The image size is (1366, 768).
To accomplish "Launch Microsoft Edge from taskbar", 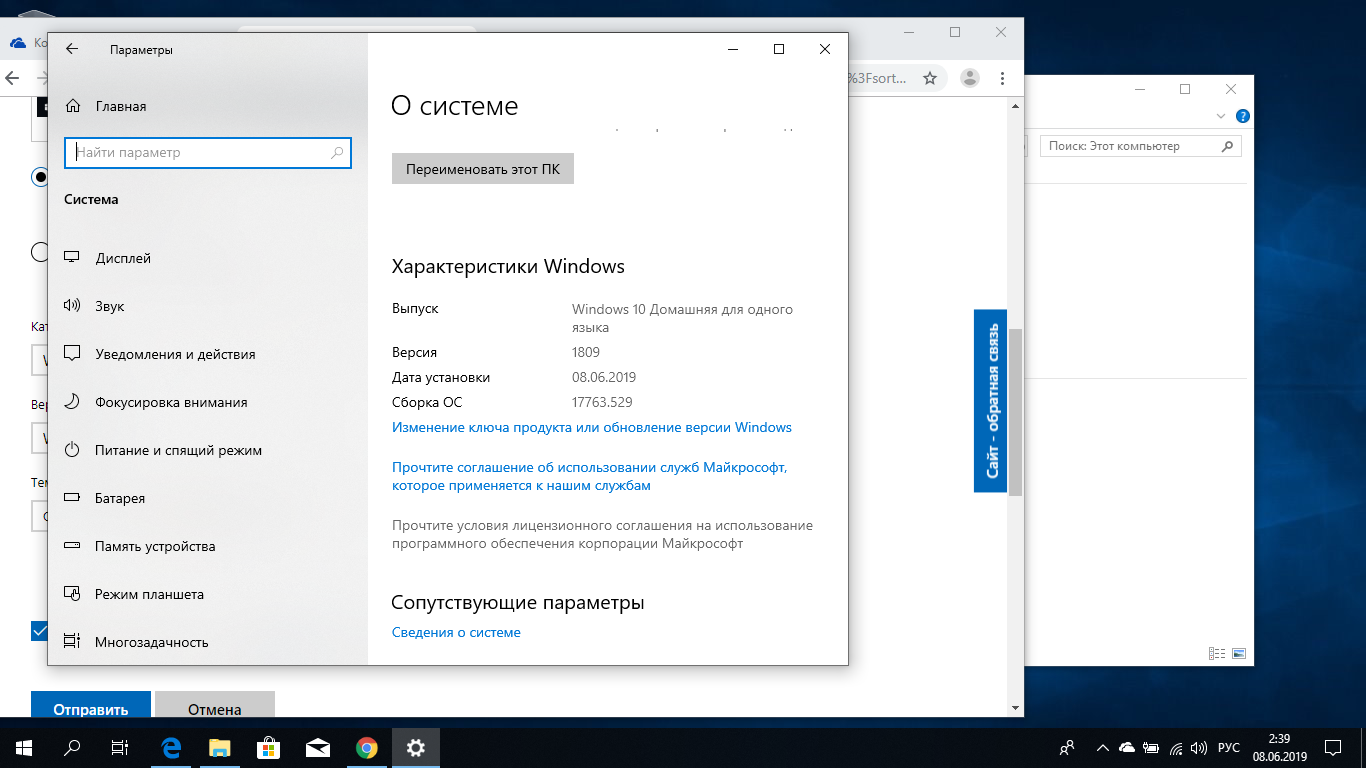I will point(171,747).
